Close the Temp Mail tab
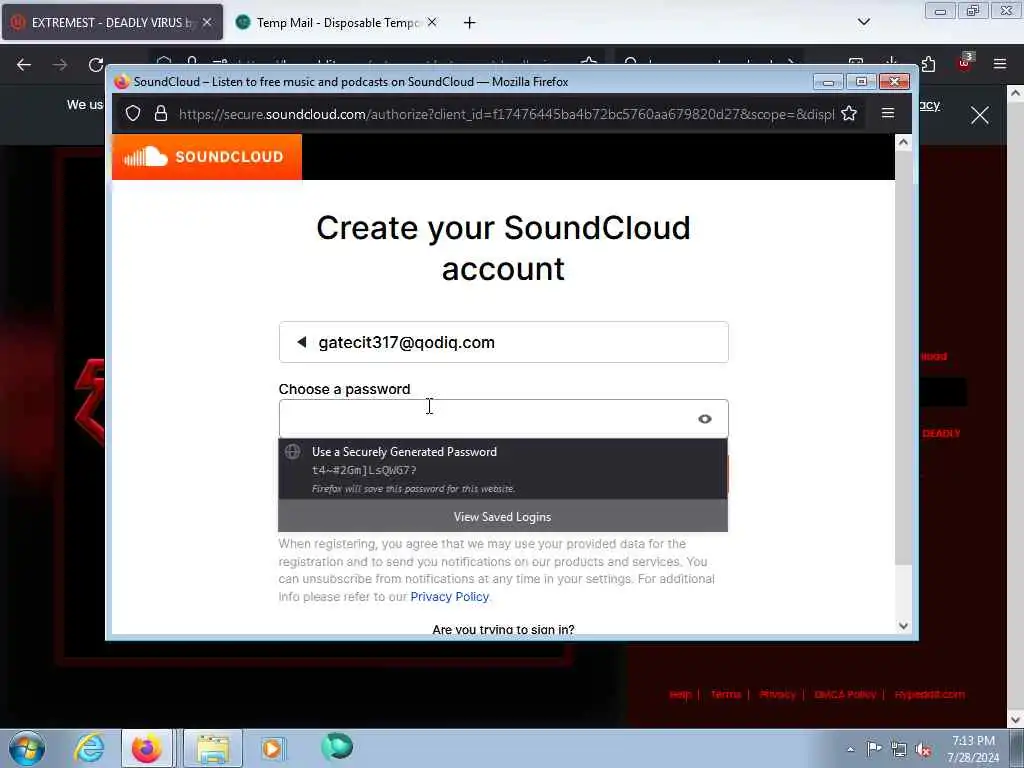This screenshot has width=1024, height=768. [432, 22]
